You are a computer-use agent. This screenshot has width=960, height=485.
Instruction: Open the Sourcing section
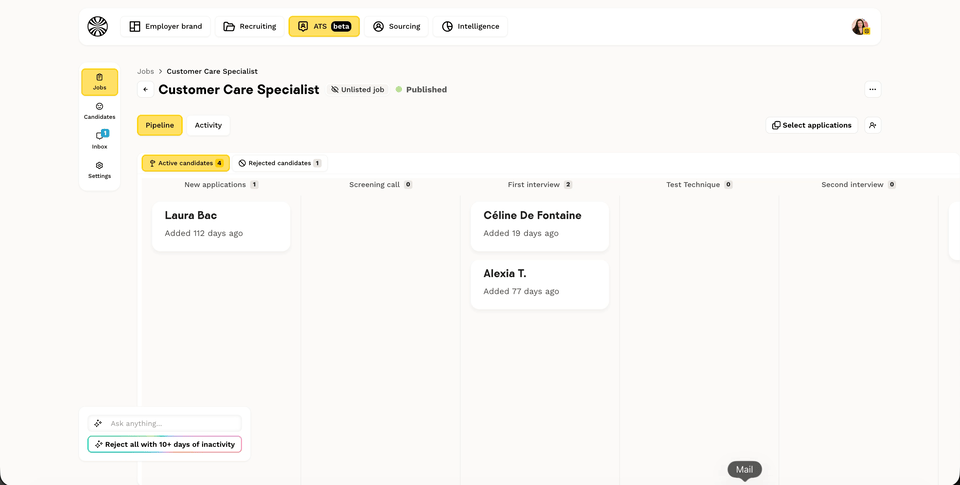397,26
